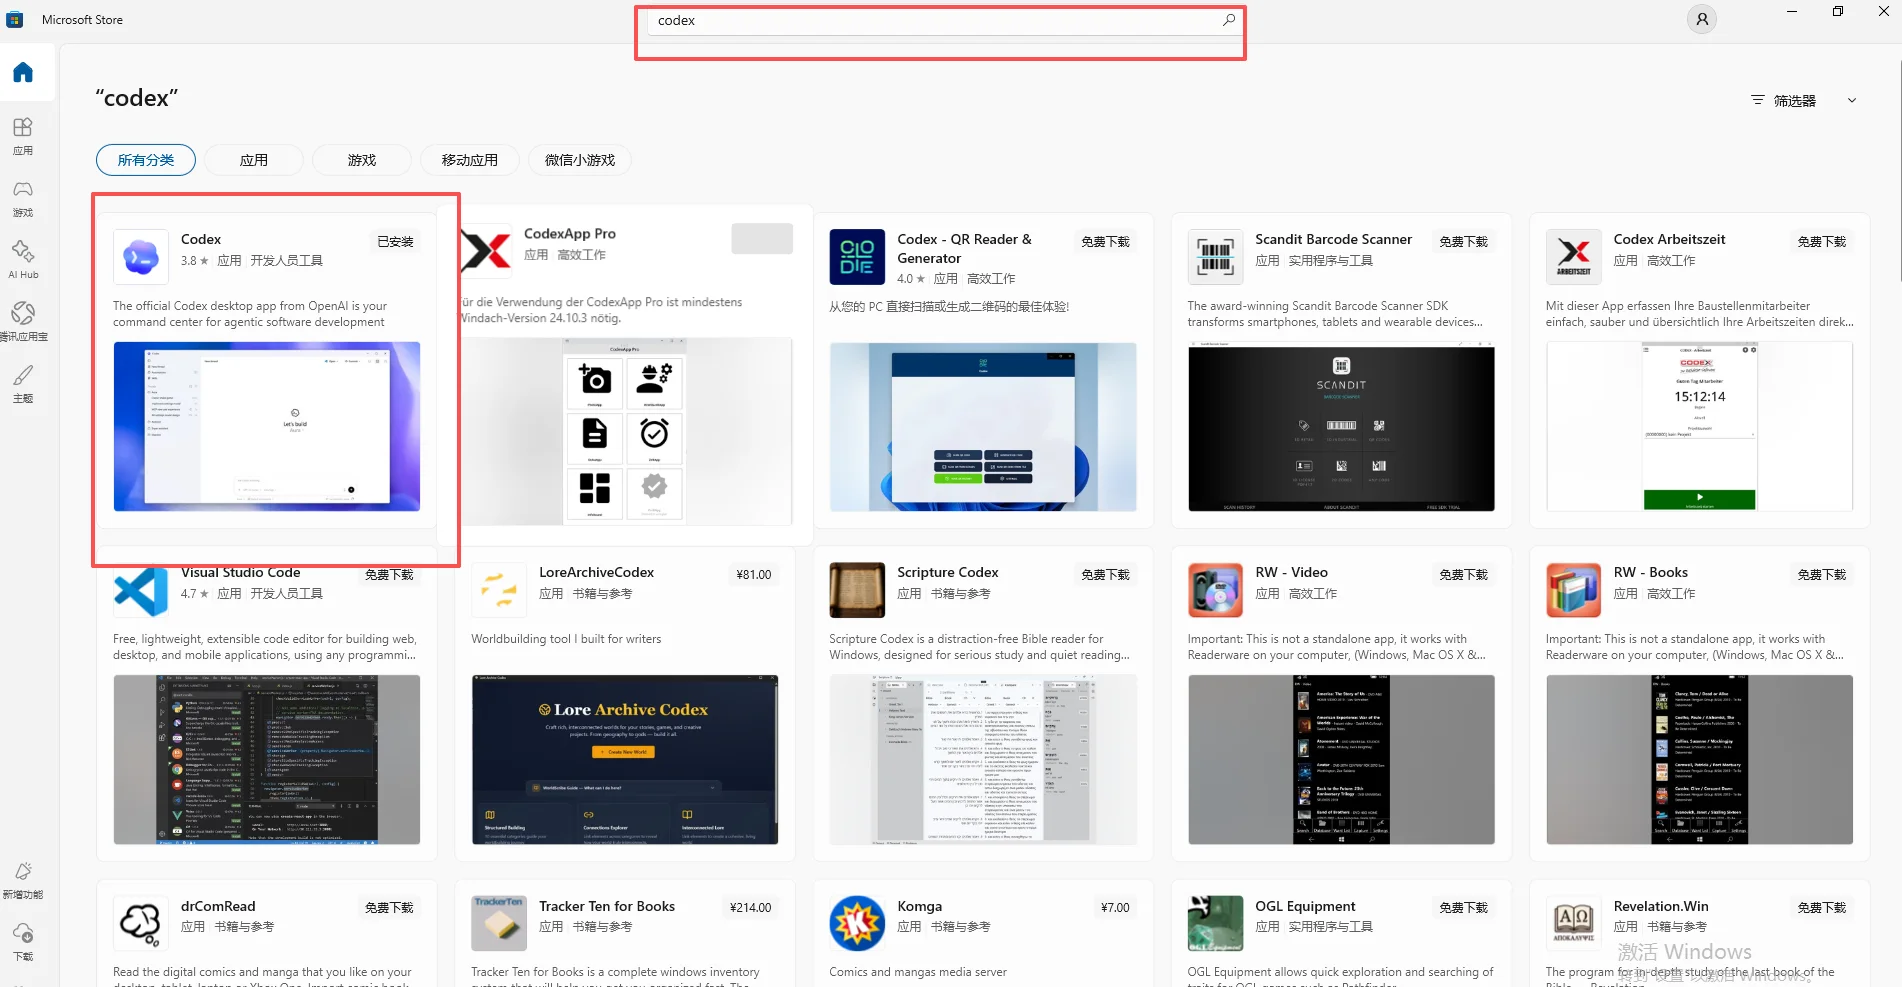
Task: Click ¥81.00 price for LoreArchiveCodex
Action: point(753,574)
